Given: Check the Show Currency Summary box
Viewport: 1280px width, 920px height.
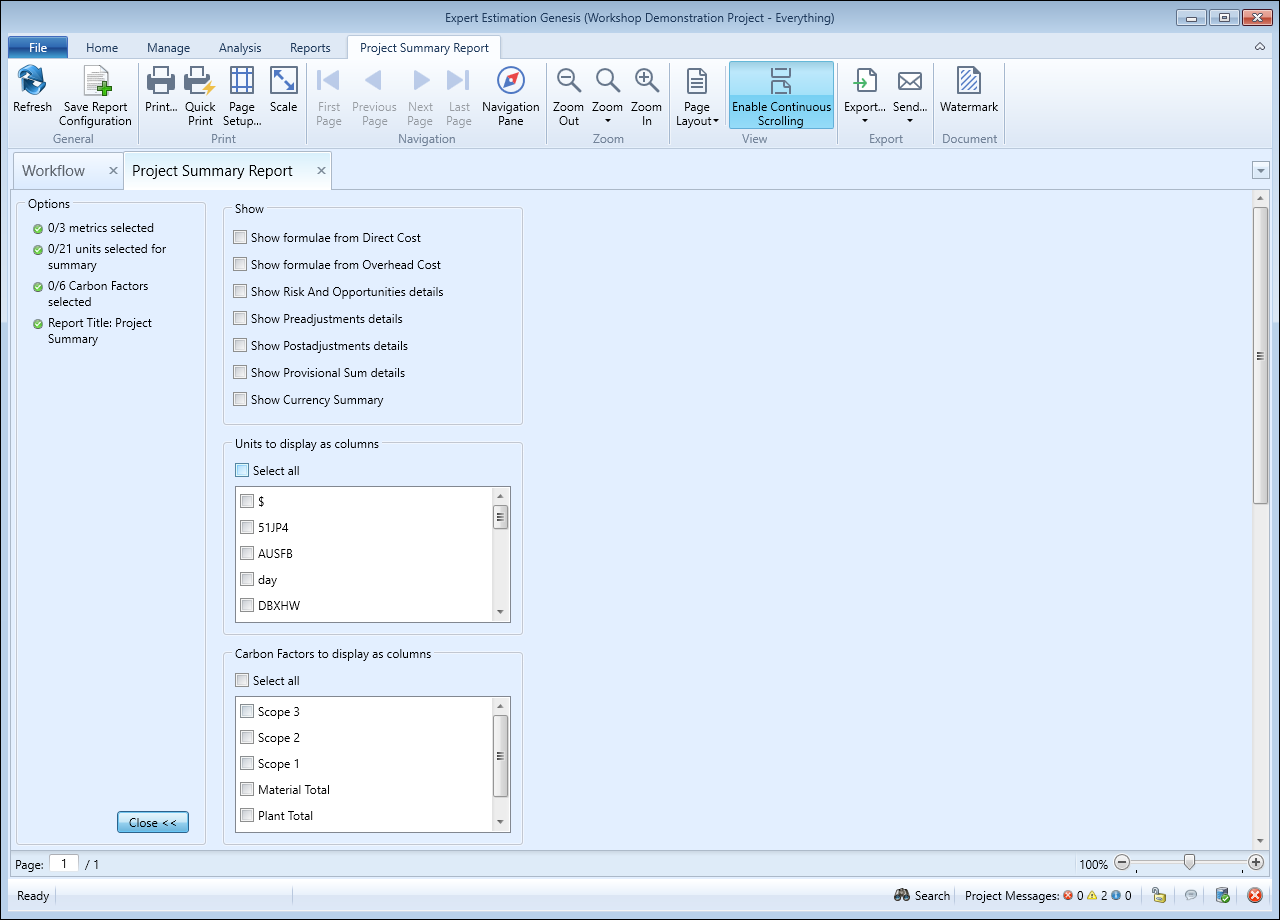Looking at the screenshot, I should click(240, 400).
